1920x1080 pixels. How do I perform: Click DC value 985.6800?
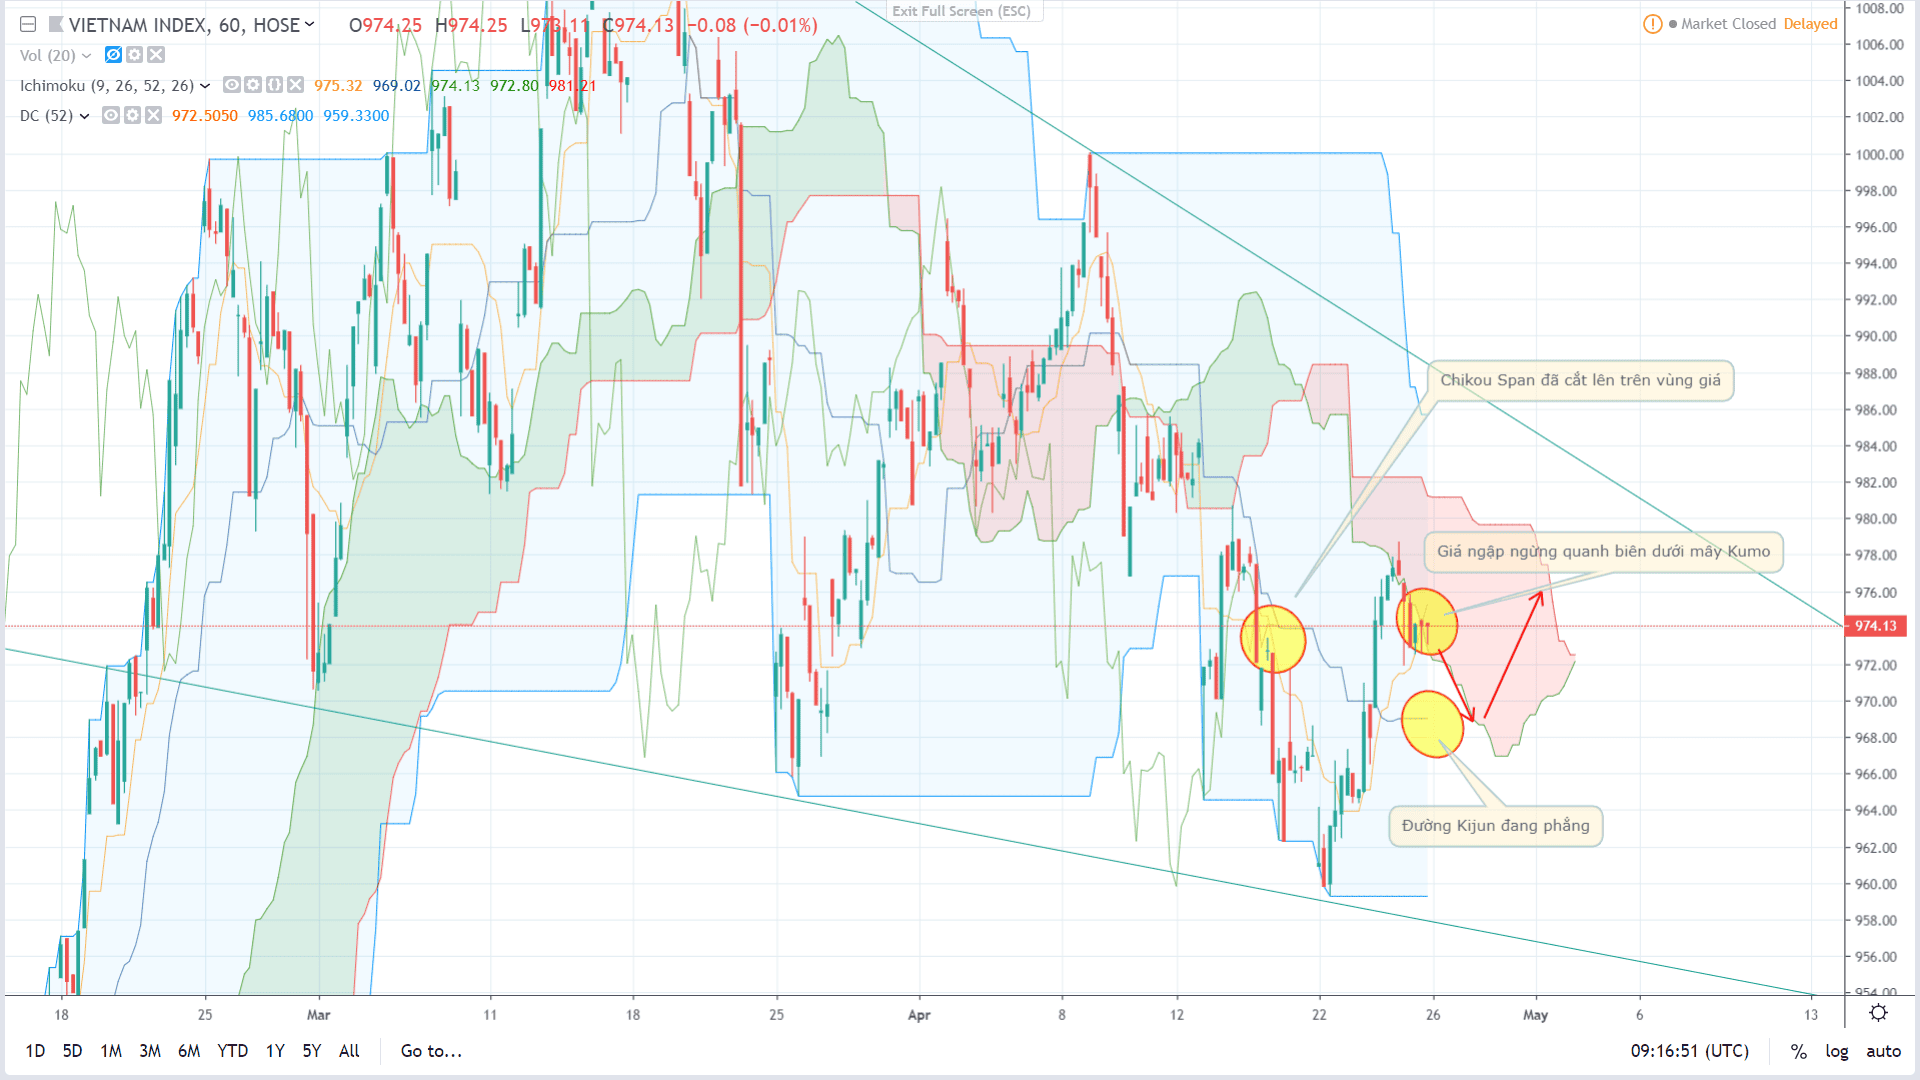(281, 116)
